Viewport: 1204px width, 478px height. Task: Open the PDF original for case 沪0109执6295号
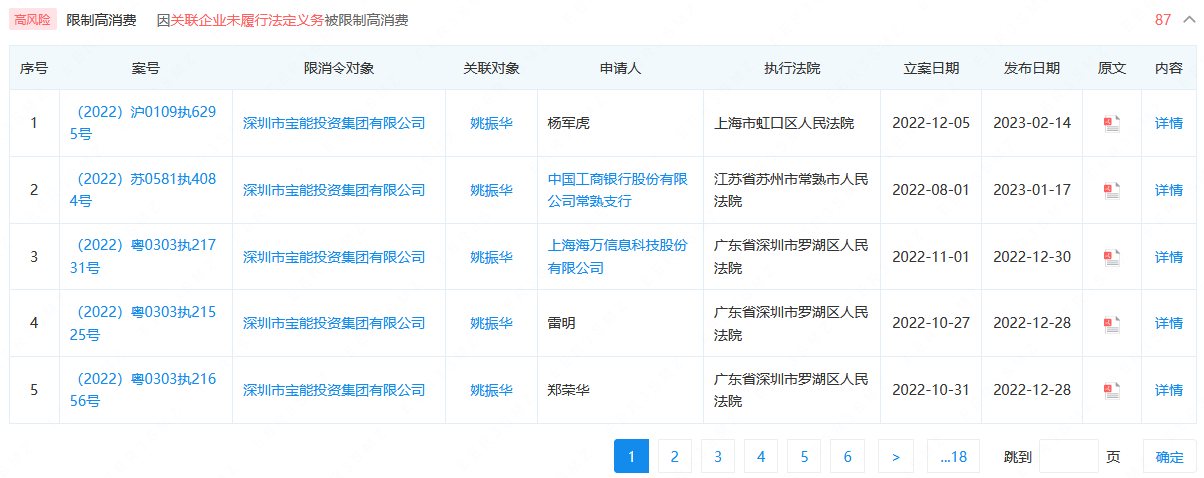[x=1111, y=124]
